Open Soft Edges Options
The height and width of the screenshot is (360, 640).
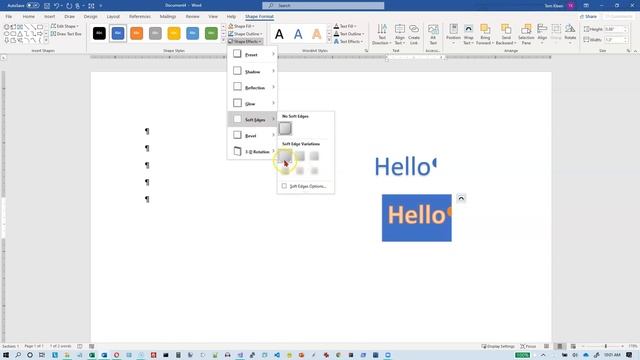point(304,186)
